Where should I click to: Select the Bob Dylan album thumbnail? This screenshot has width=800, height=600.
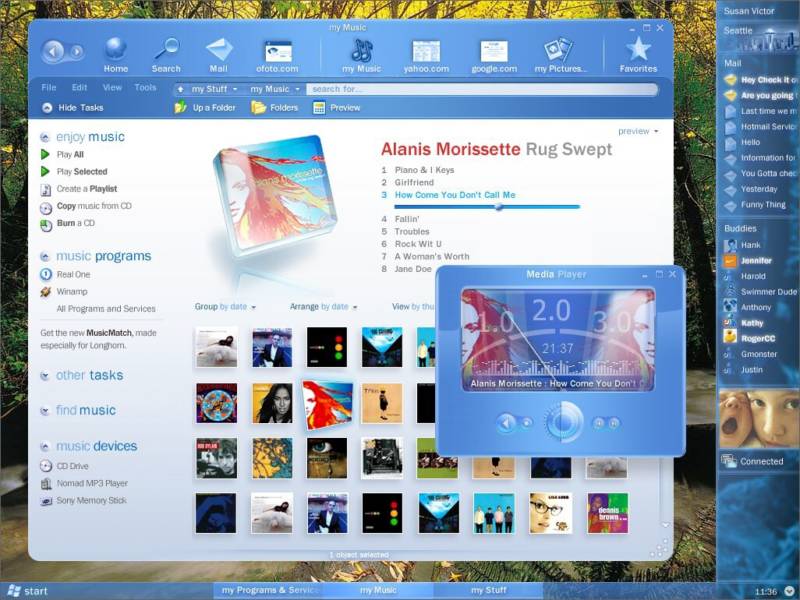point(216,458)
